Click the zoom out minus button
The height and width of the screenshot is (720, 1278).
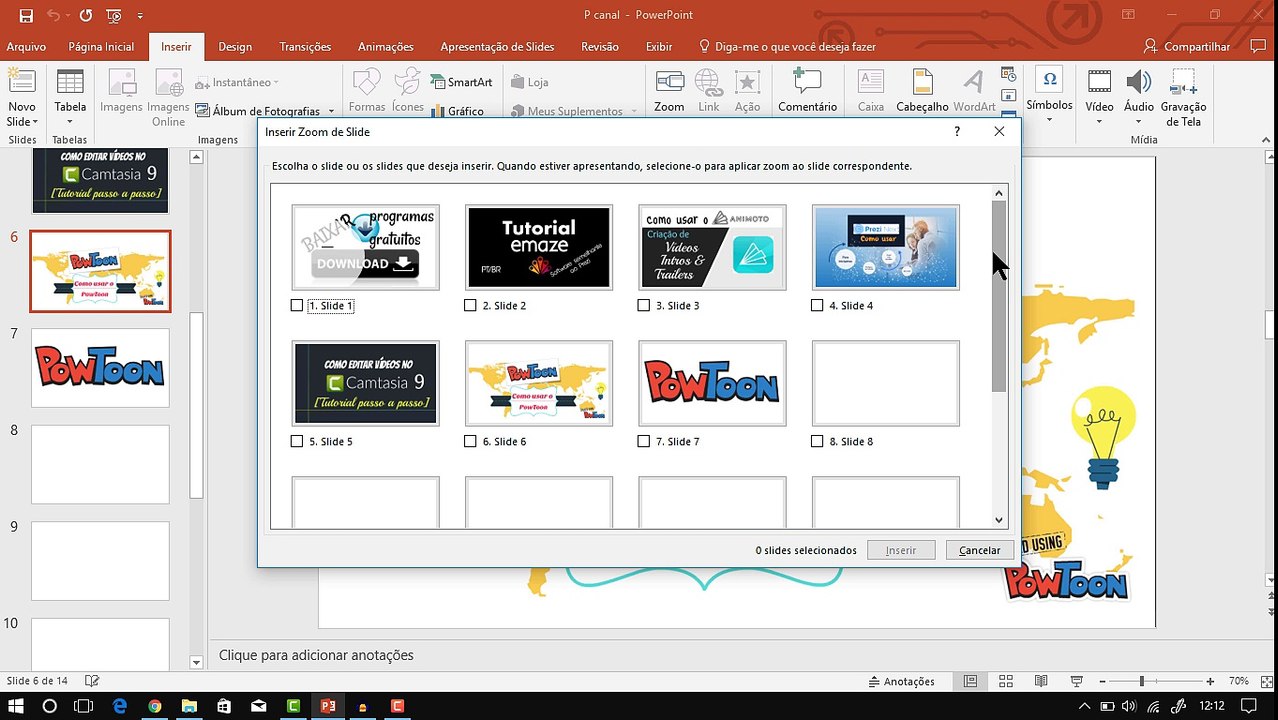tap(1101, 681)
